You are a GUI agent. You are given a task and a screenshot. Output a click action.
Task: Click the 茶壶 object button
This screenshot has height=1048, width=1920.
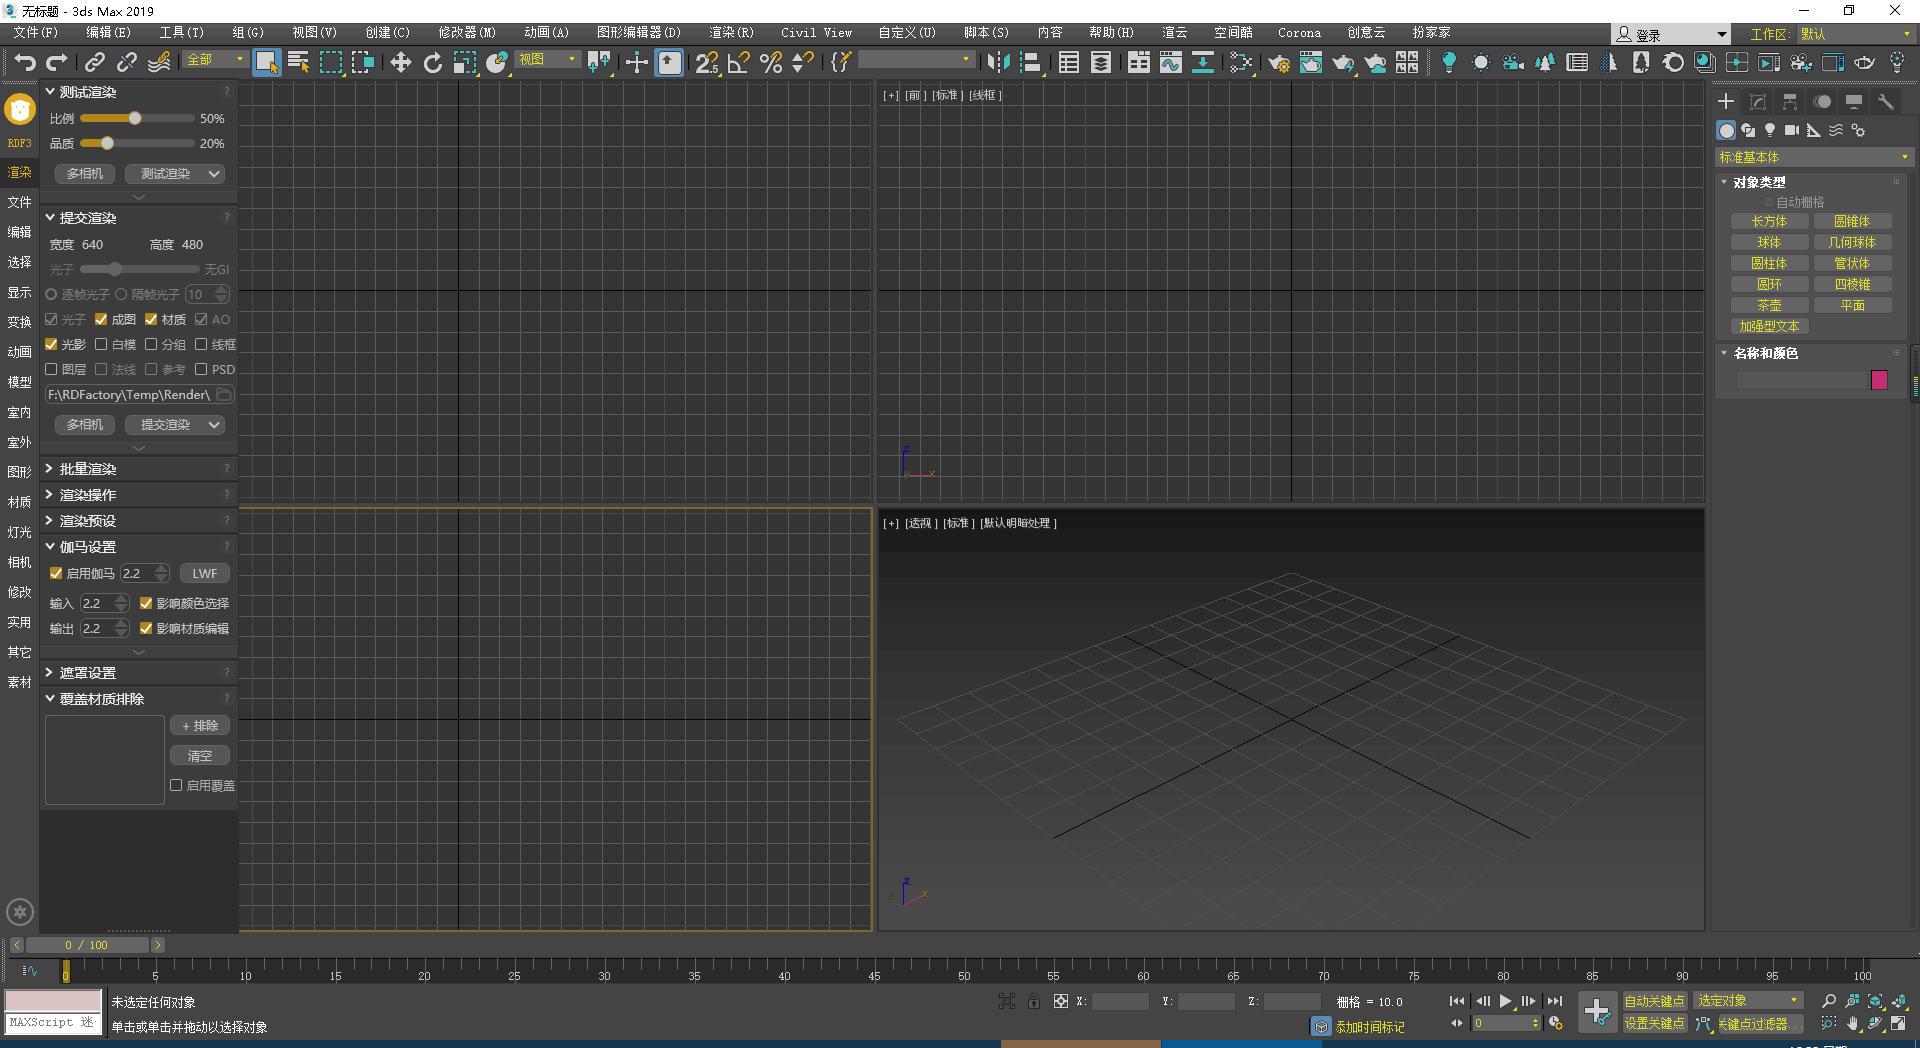coord(1769,305)
